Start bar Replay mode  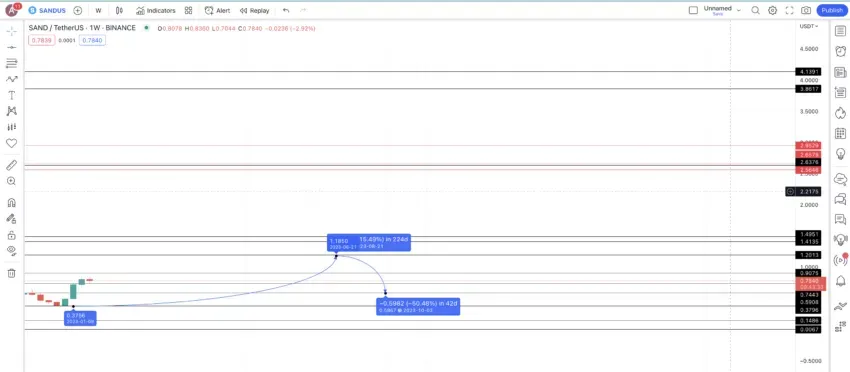tap(254, 10)
